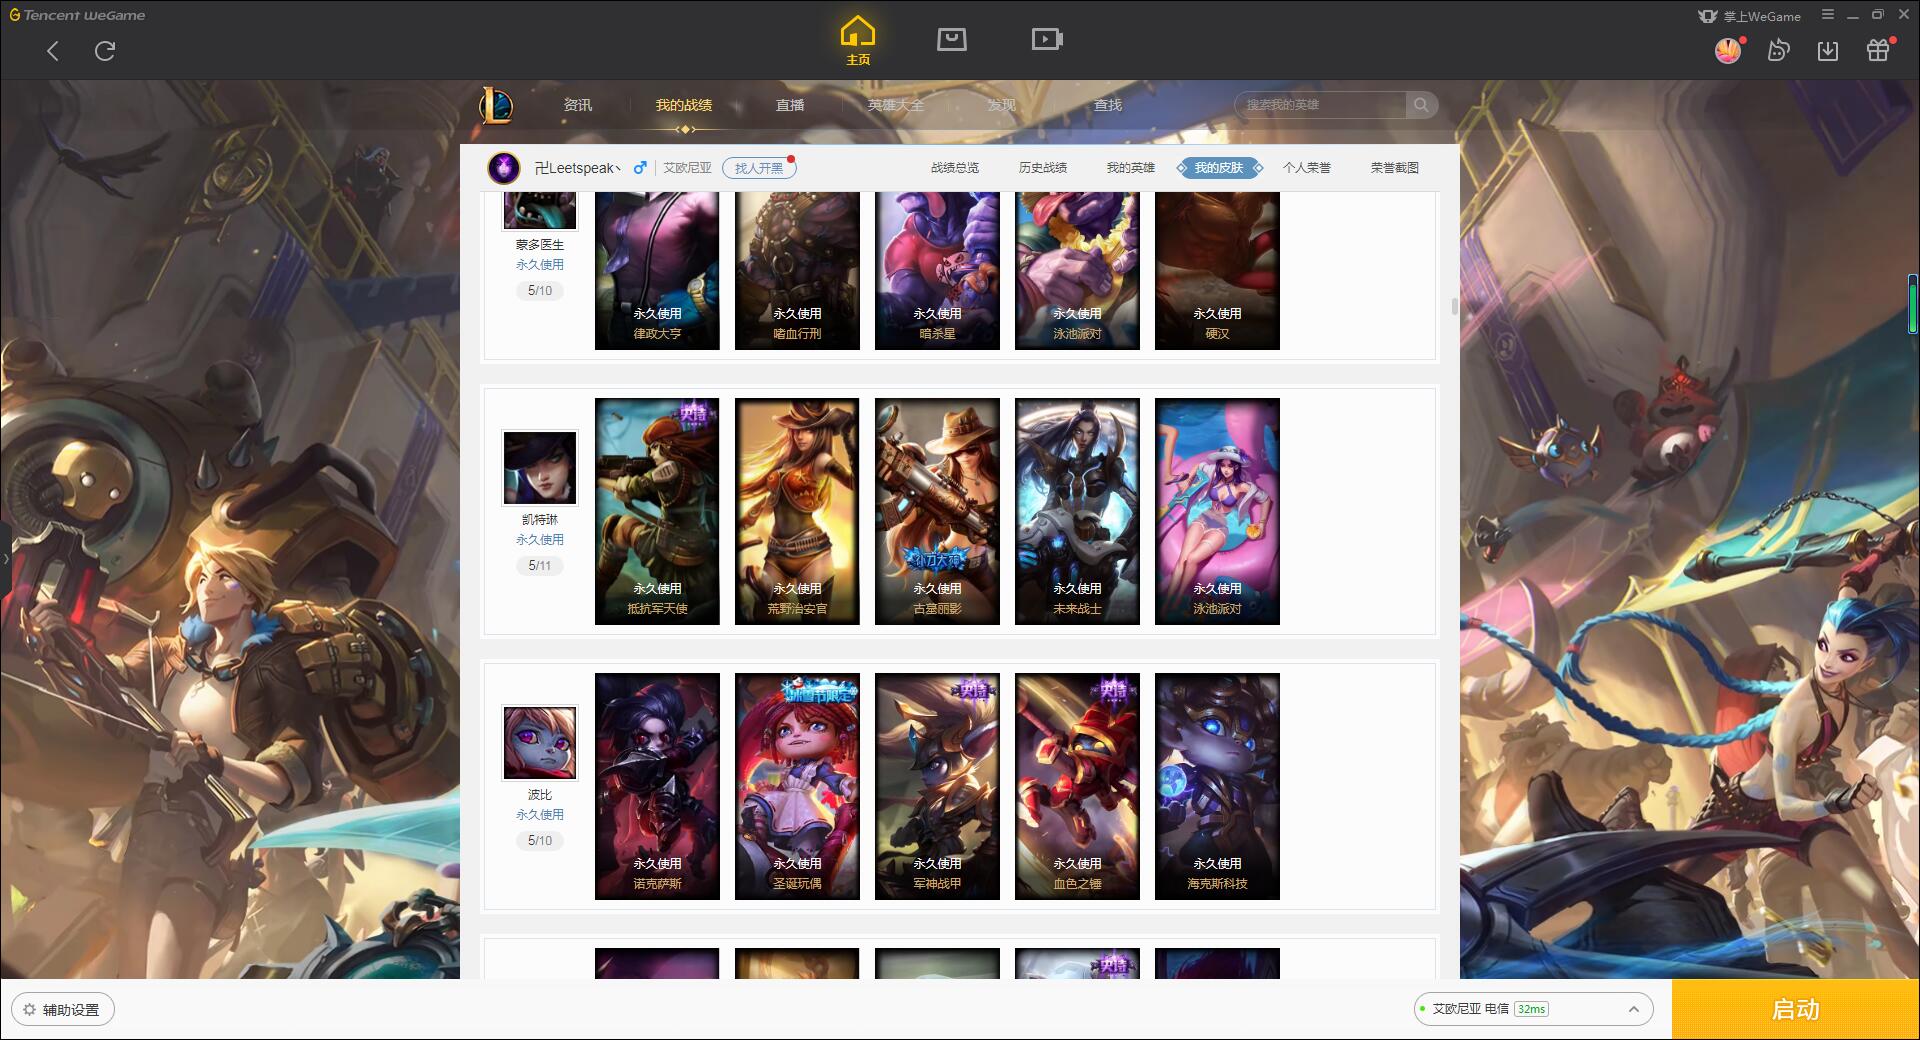The height and width of the screenshot is (1040, 1920).
Task: Select the 我的皮肤 sub-tab
Action: click(x=1219, y=168)
